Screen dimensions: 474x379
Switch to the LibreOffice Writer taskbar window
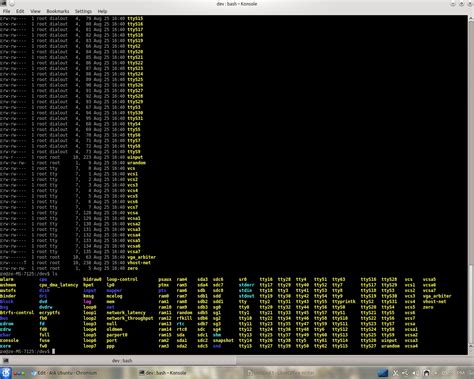coord(280,373)
